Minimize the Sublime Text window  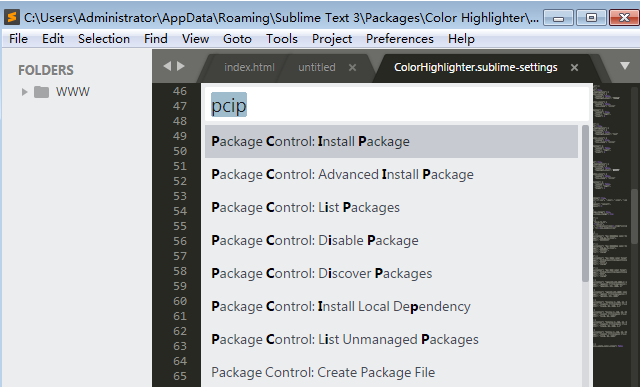tap(558, 18)
